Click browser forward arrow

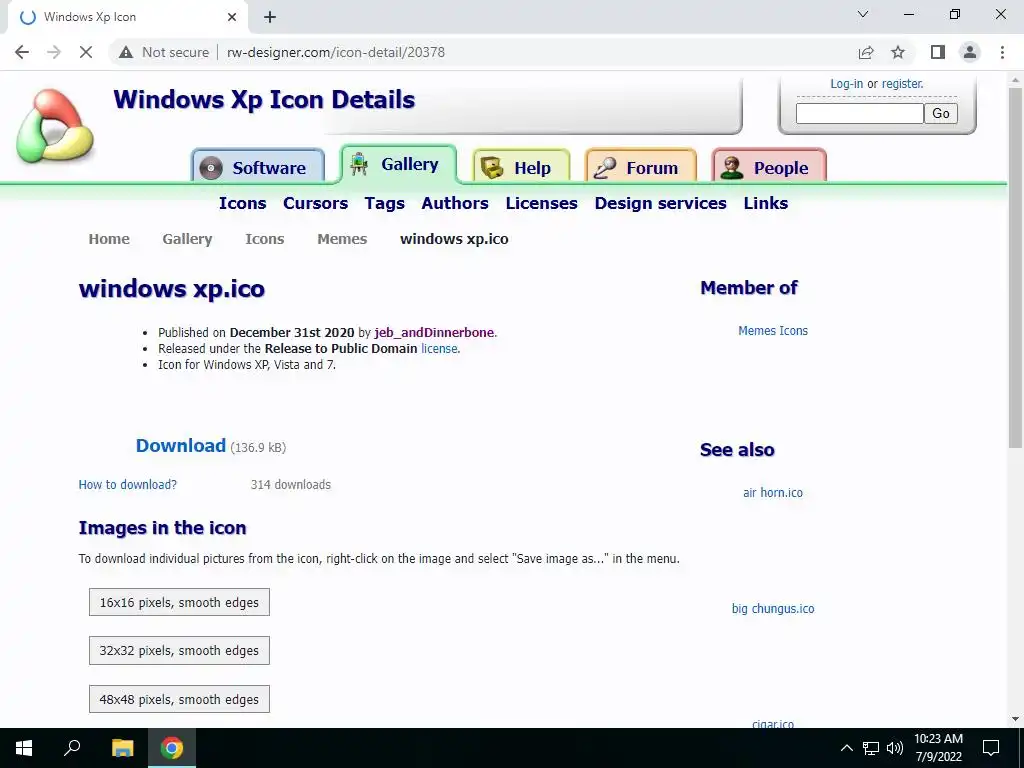pos(54,52)
